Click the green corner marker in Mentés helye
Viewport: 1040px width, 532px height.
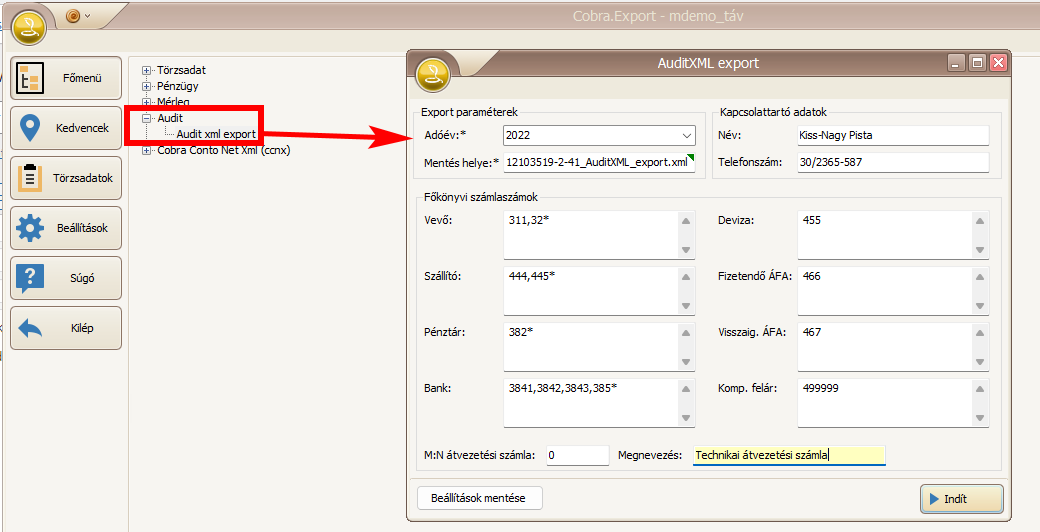[x=691, y=157]
